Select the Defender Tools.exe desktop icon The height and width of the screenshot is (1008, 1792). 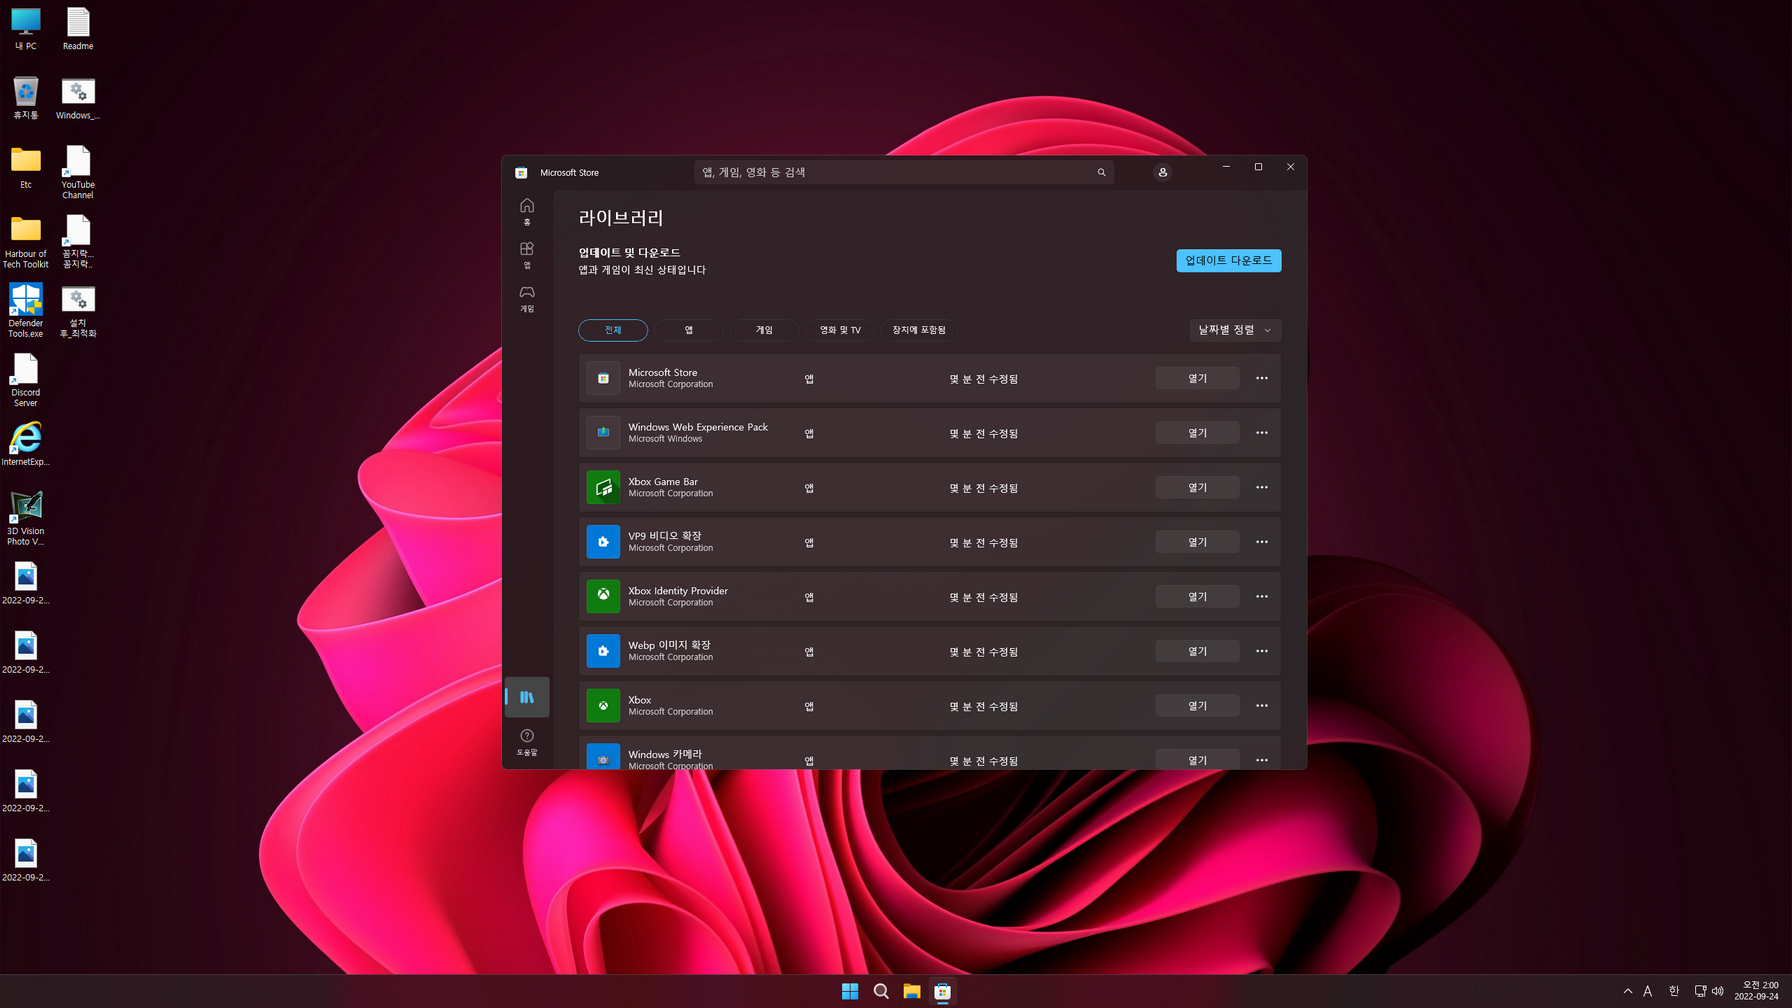click(x=26, y=310)
